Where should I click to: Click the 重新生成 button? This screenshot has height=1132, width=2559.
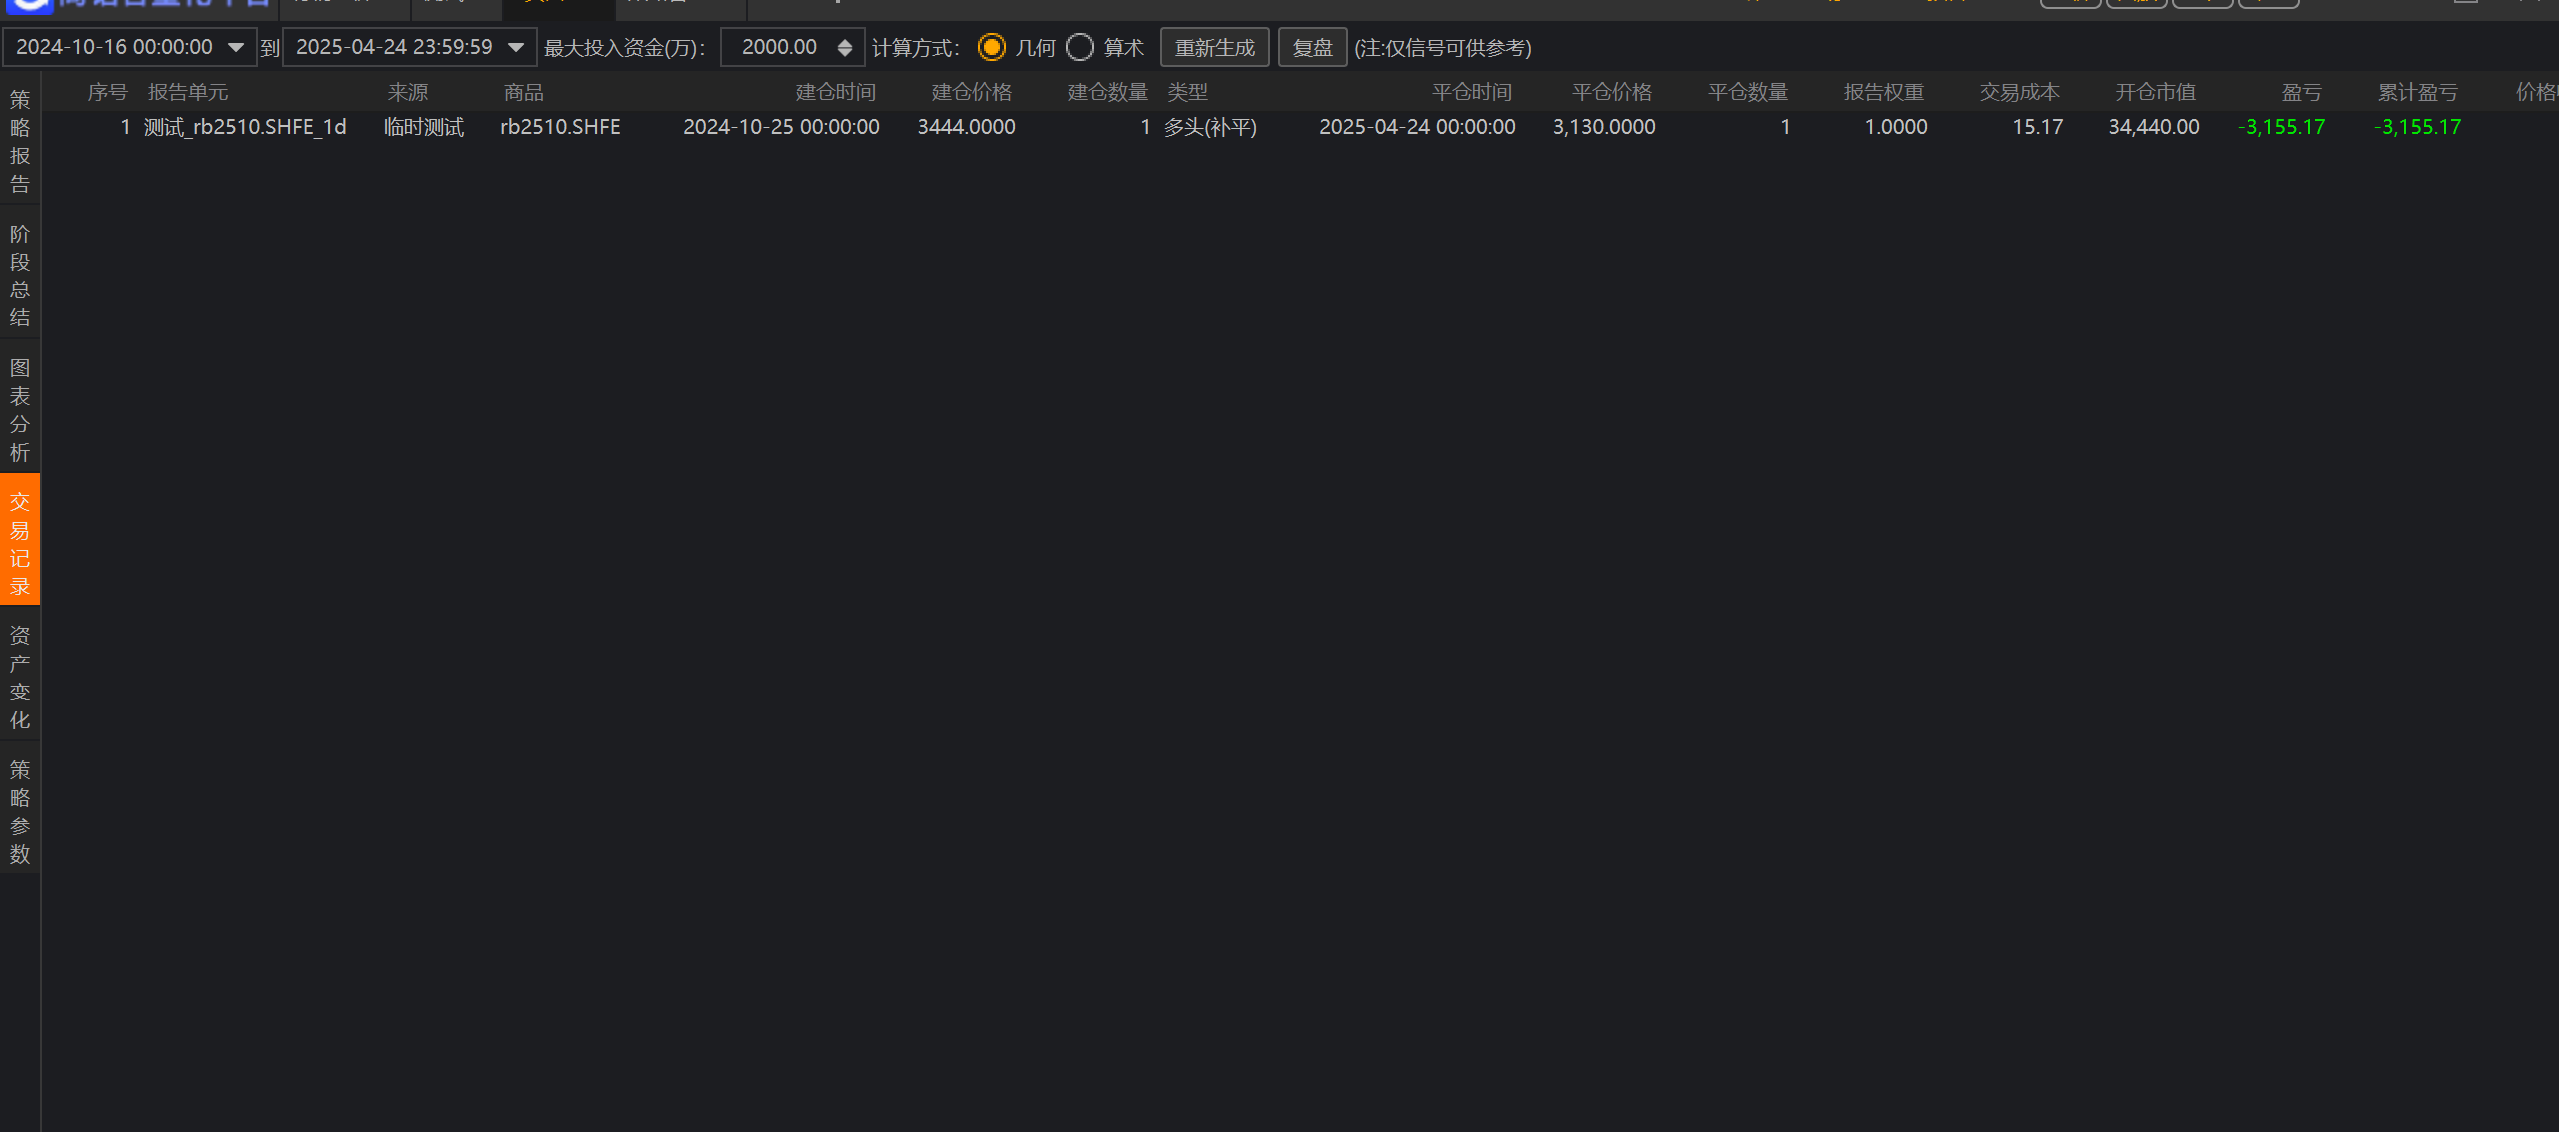click(x=1214, y=47)
